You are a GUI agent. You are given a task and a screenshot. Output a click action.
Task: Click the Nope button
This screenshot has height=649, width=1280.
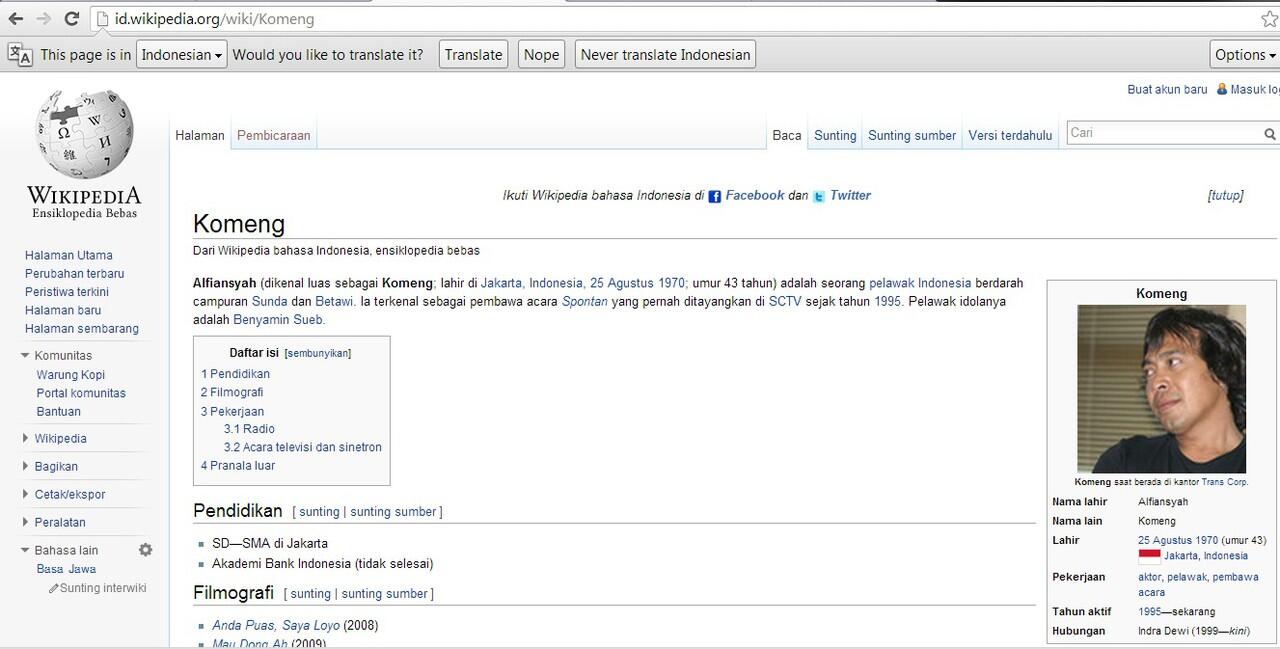pyautogui.click(x=541, y=54)
